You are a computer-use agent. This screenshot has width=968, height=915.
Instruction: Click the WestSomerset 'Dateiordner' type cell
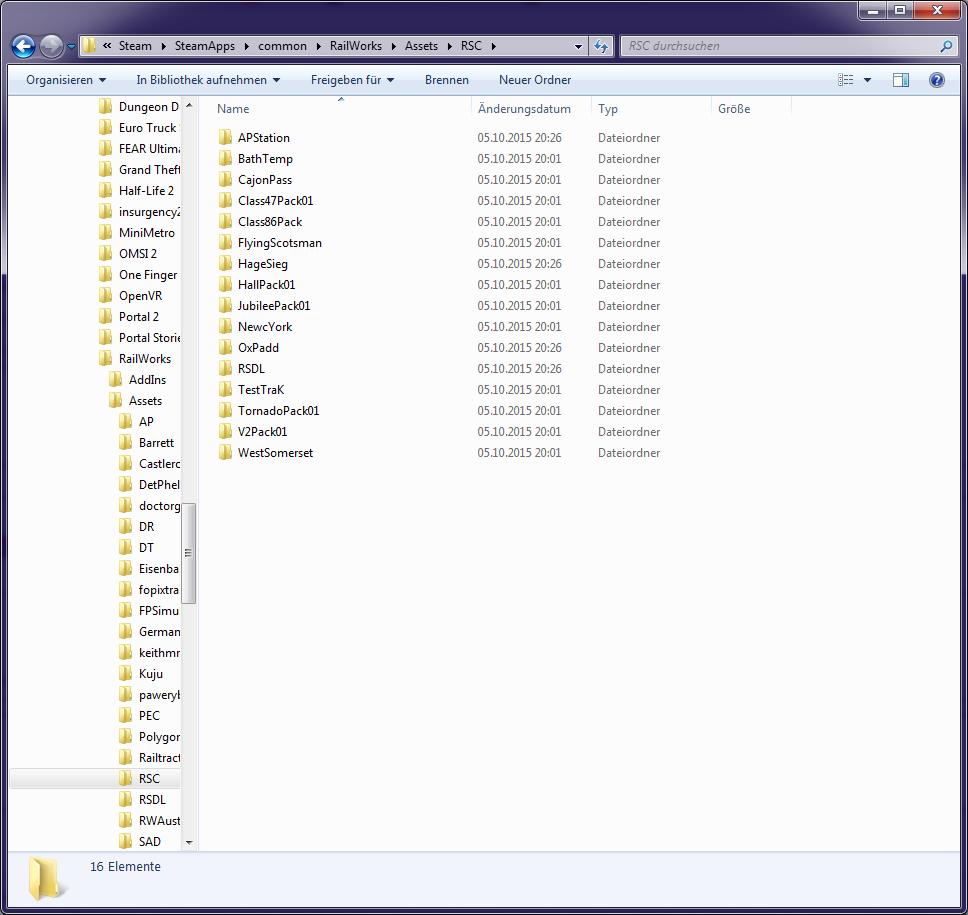point(628,453)
